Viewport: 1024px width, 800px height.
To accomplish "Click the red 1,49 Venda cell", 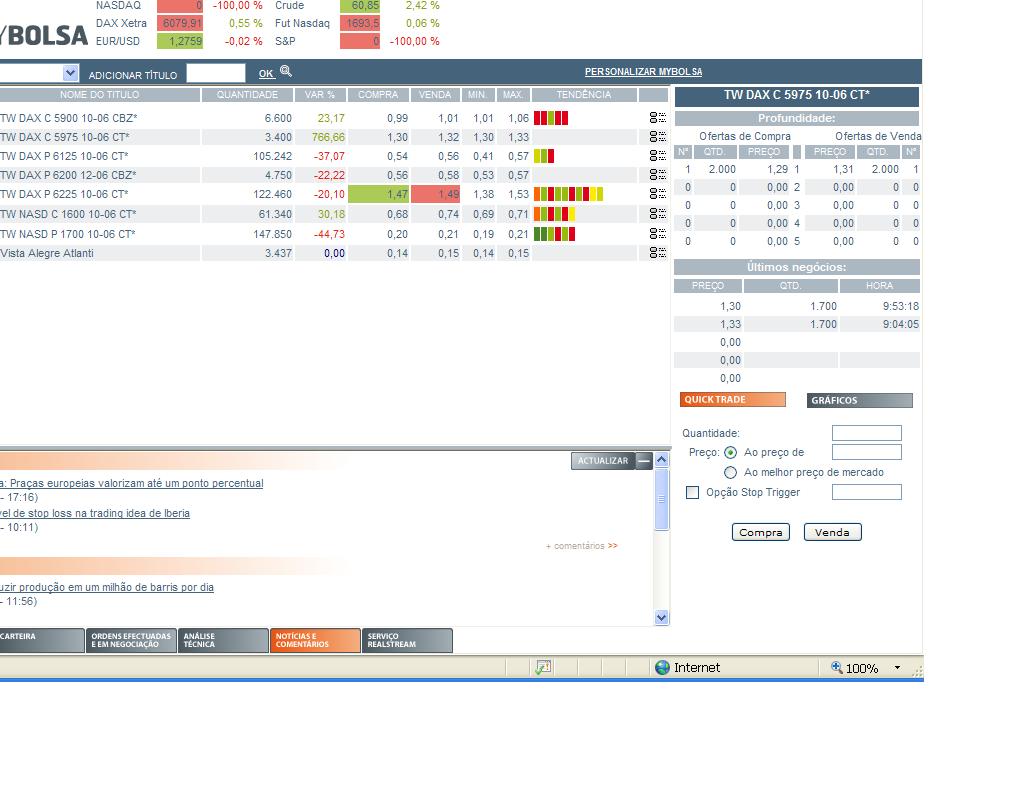I will coord(435,194).
